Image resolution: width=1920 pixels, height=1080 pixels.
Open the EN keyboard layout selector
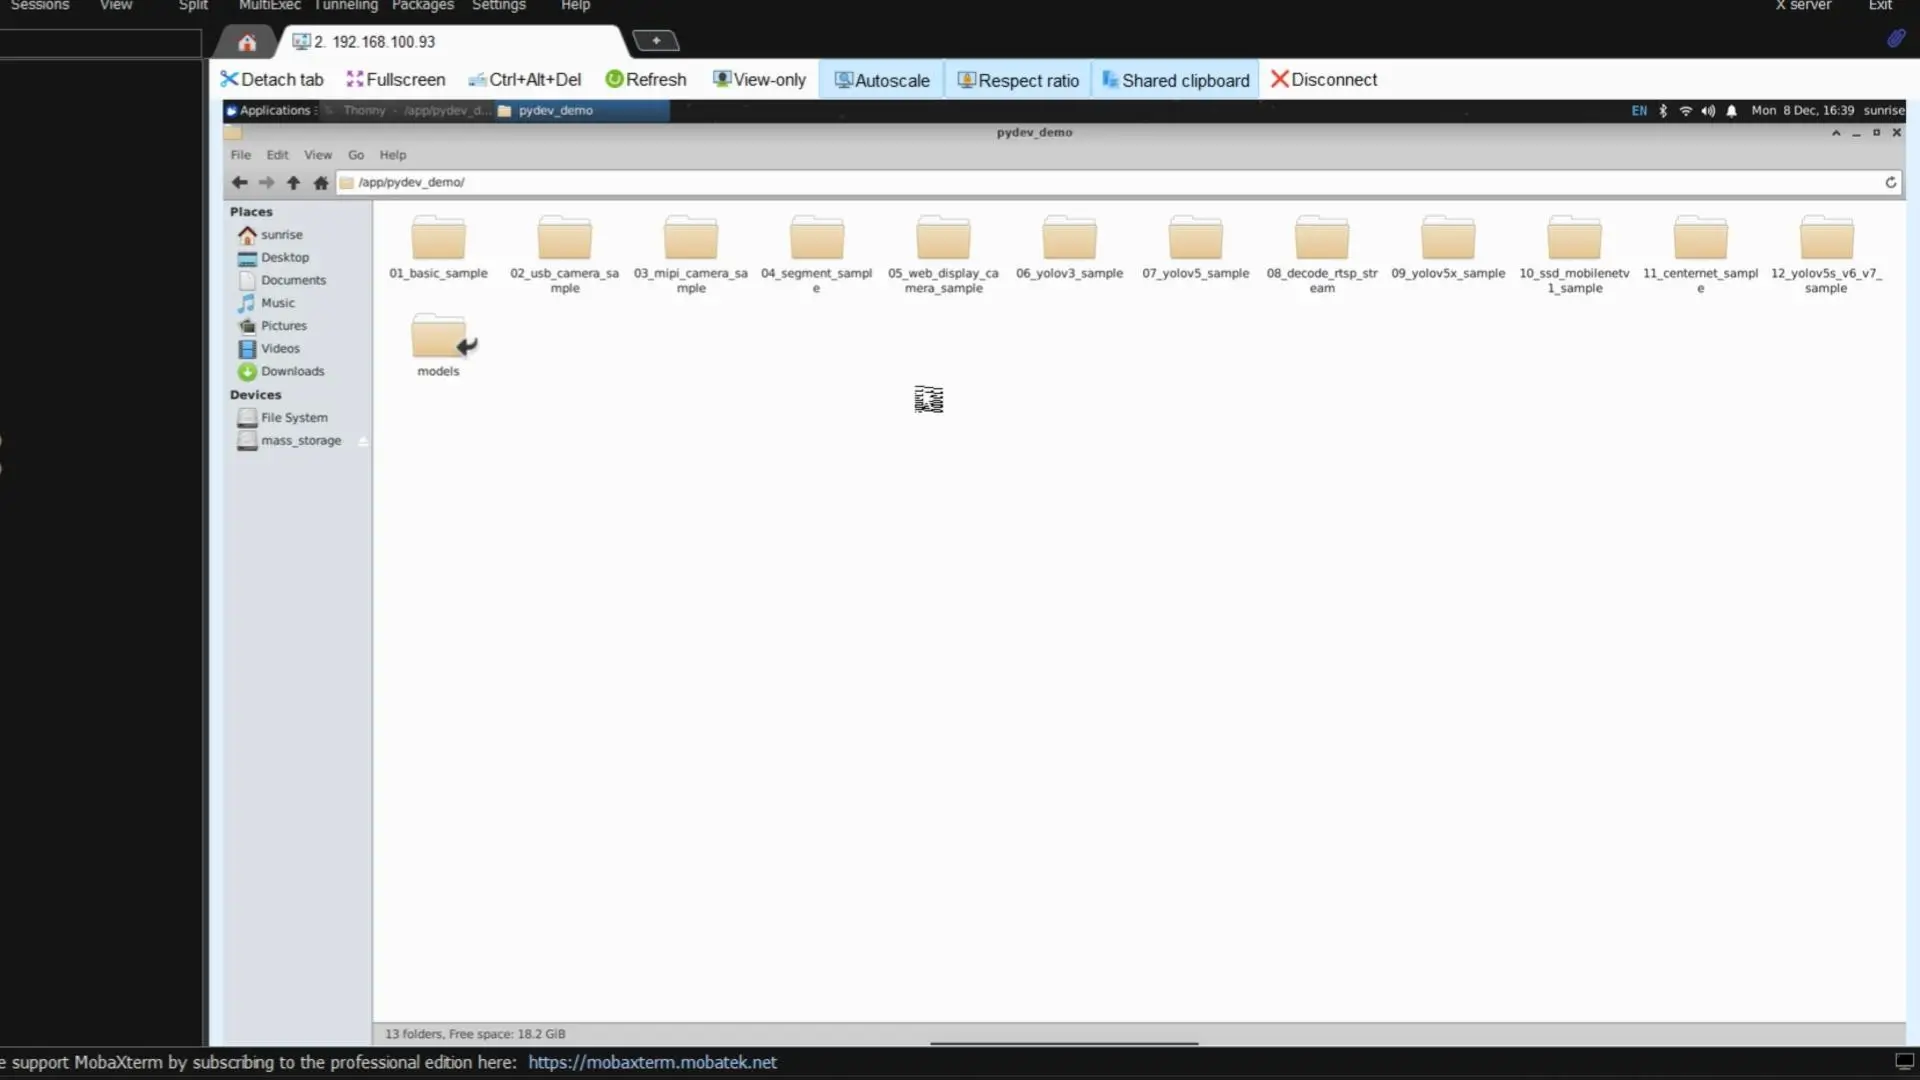(x=1639, y=111)
